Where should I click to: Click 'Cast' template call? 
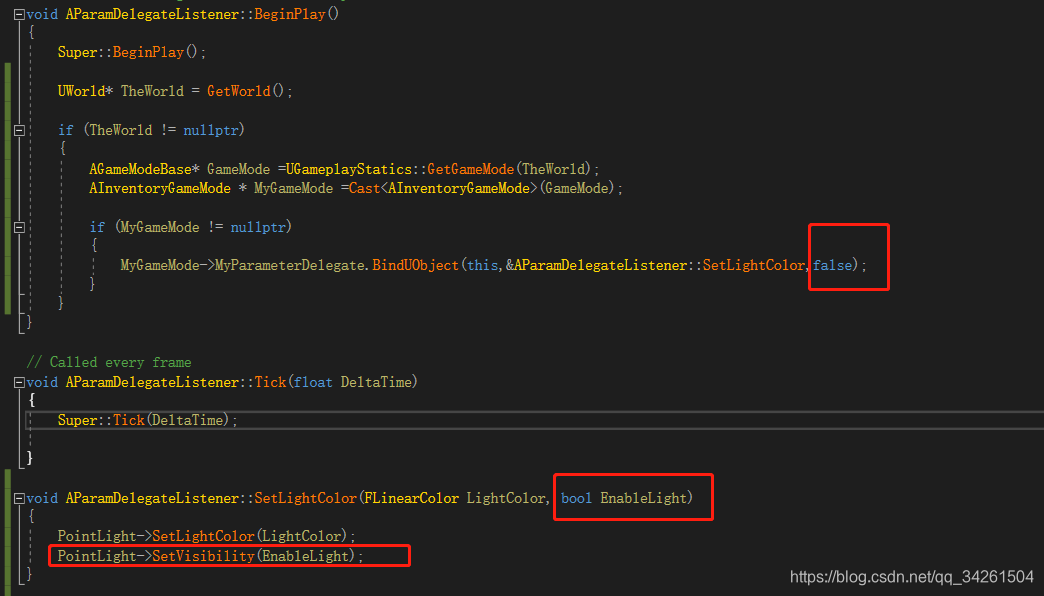coord(364,188)
